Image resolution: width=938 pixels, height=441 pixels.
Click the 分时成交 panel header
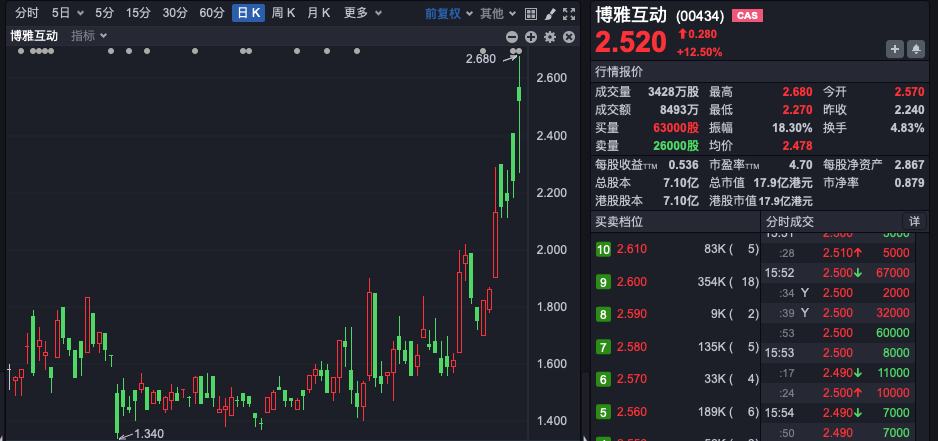pyautogui.click(x=790, y=221)
